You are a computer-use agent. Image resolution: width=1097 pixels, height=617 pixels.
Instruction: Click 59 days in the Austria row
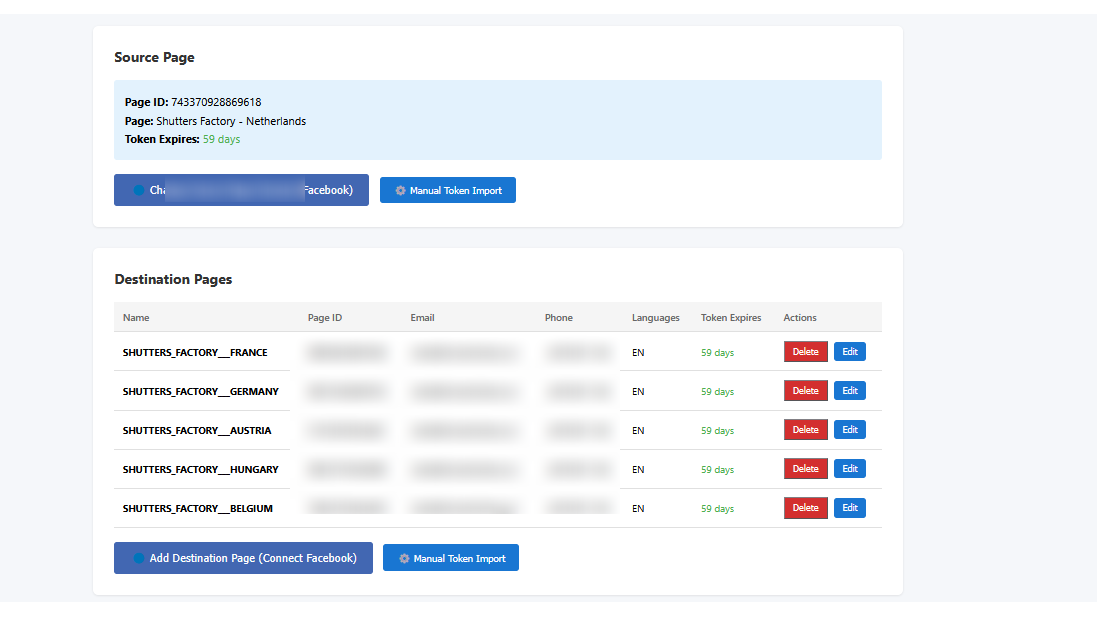717,431
